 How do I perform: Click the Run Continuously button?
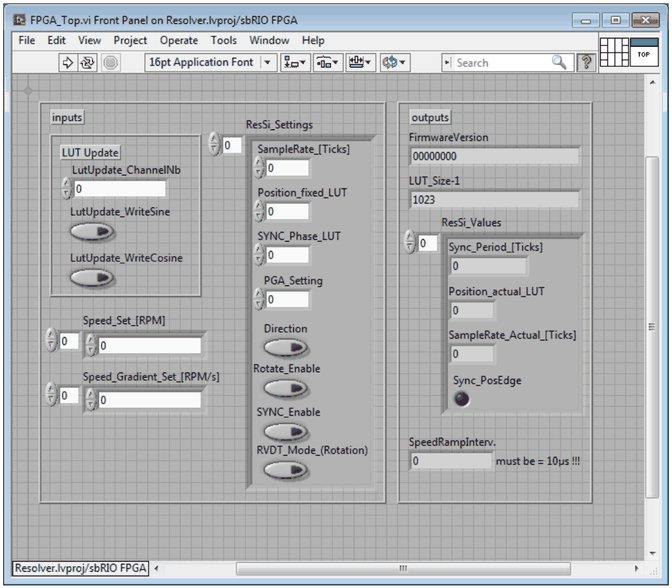pyautogui.click(x=87, y=63)
